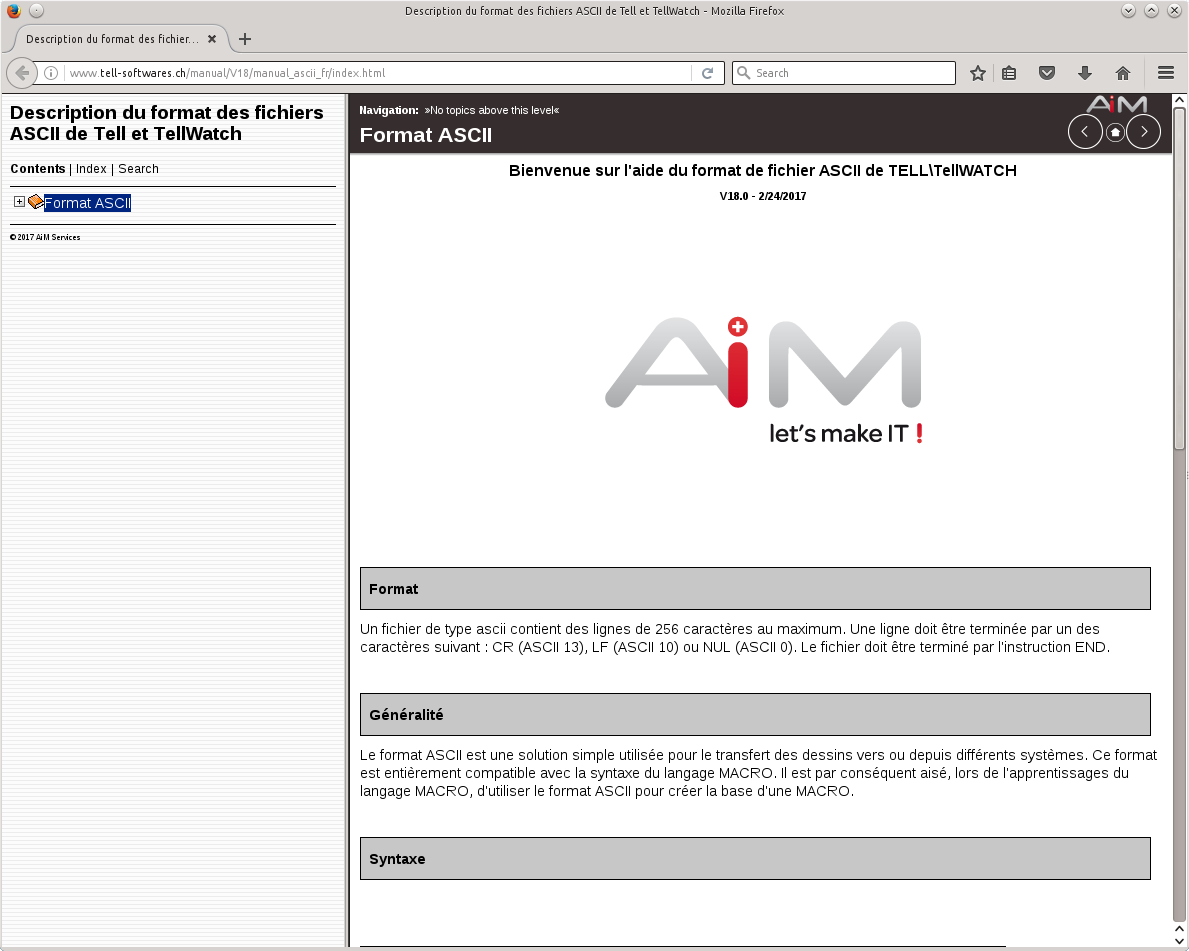Reload the page with the refresh icon

coord(707,73)
